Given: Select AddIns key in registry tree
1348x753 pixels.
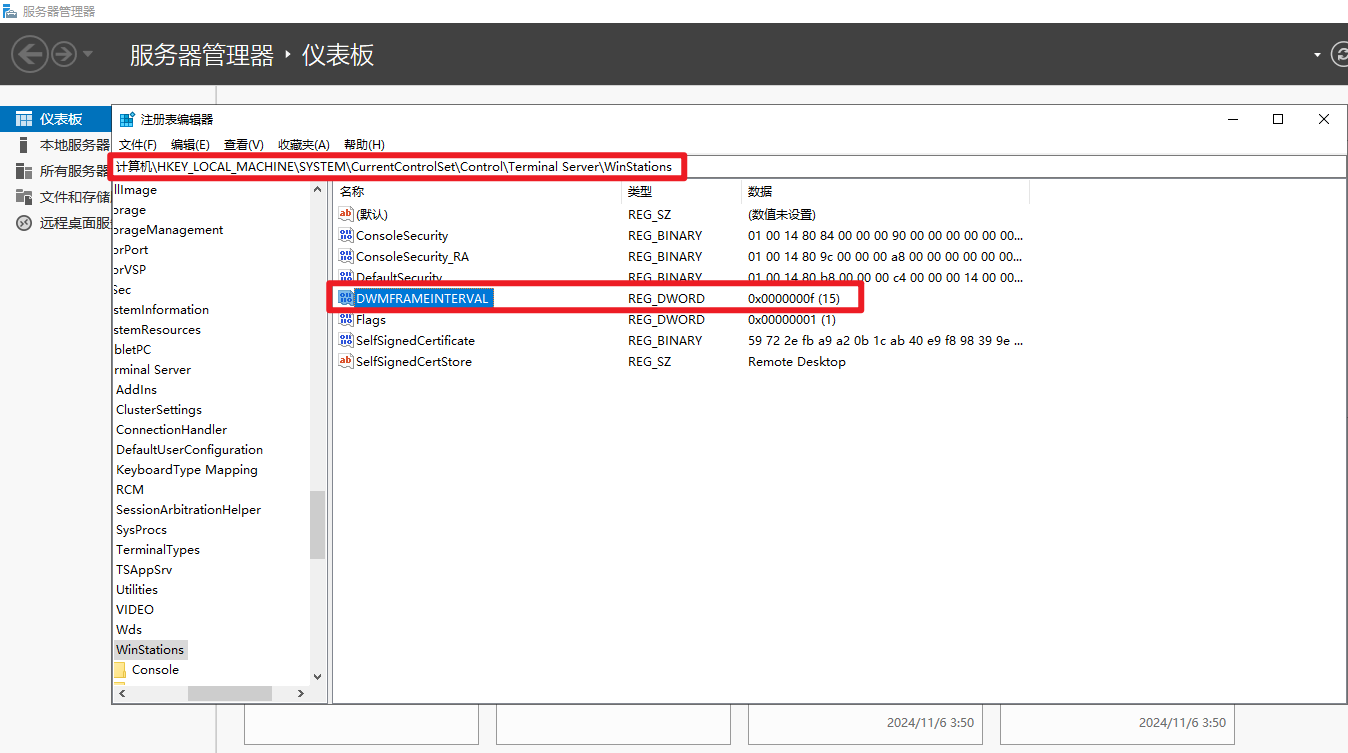Looking at the screenshot, I should [136, 390].
